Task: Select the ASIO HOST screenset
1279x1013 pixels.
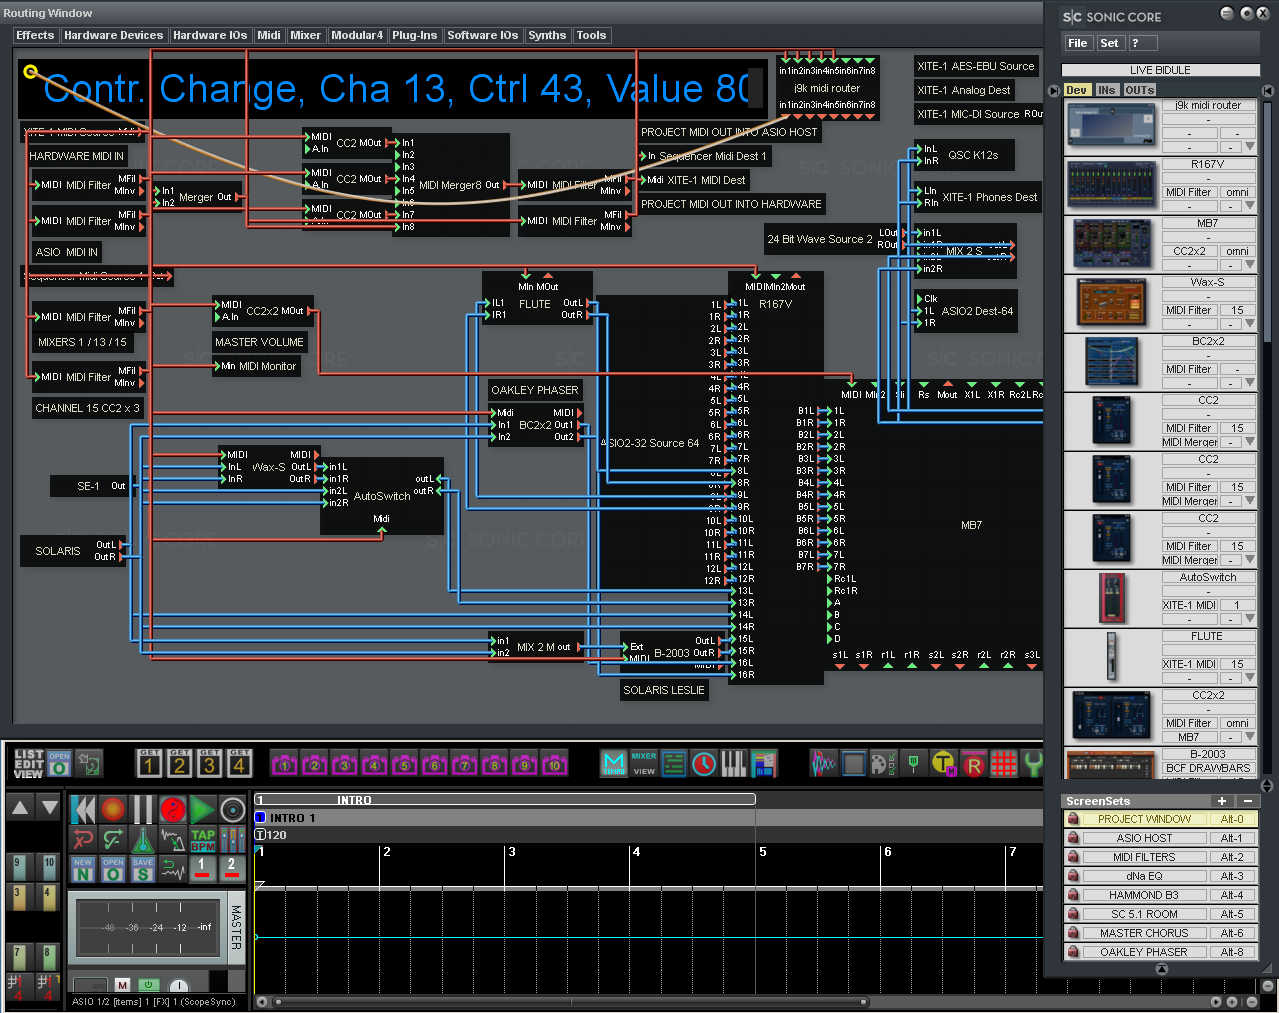Action: click(1144, 838)
